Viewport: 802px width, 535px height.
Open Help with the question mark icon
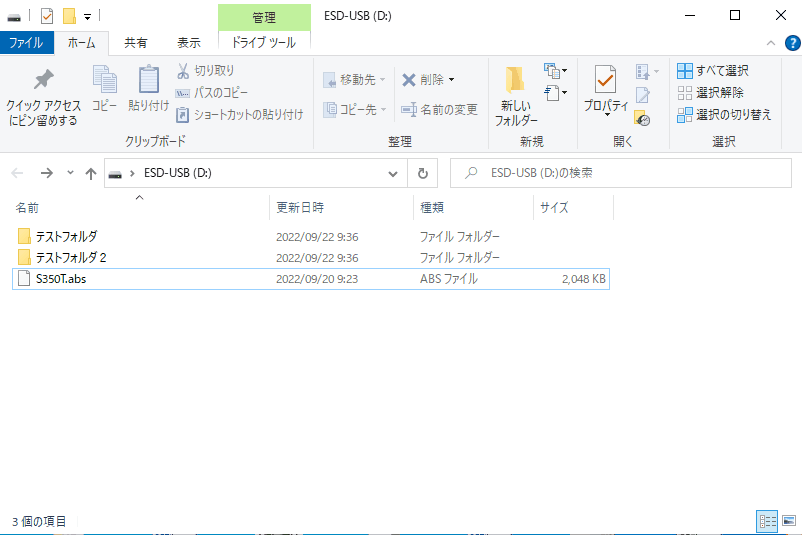(x=792, y=43)
